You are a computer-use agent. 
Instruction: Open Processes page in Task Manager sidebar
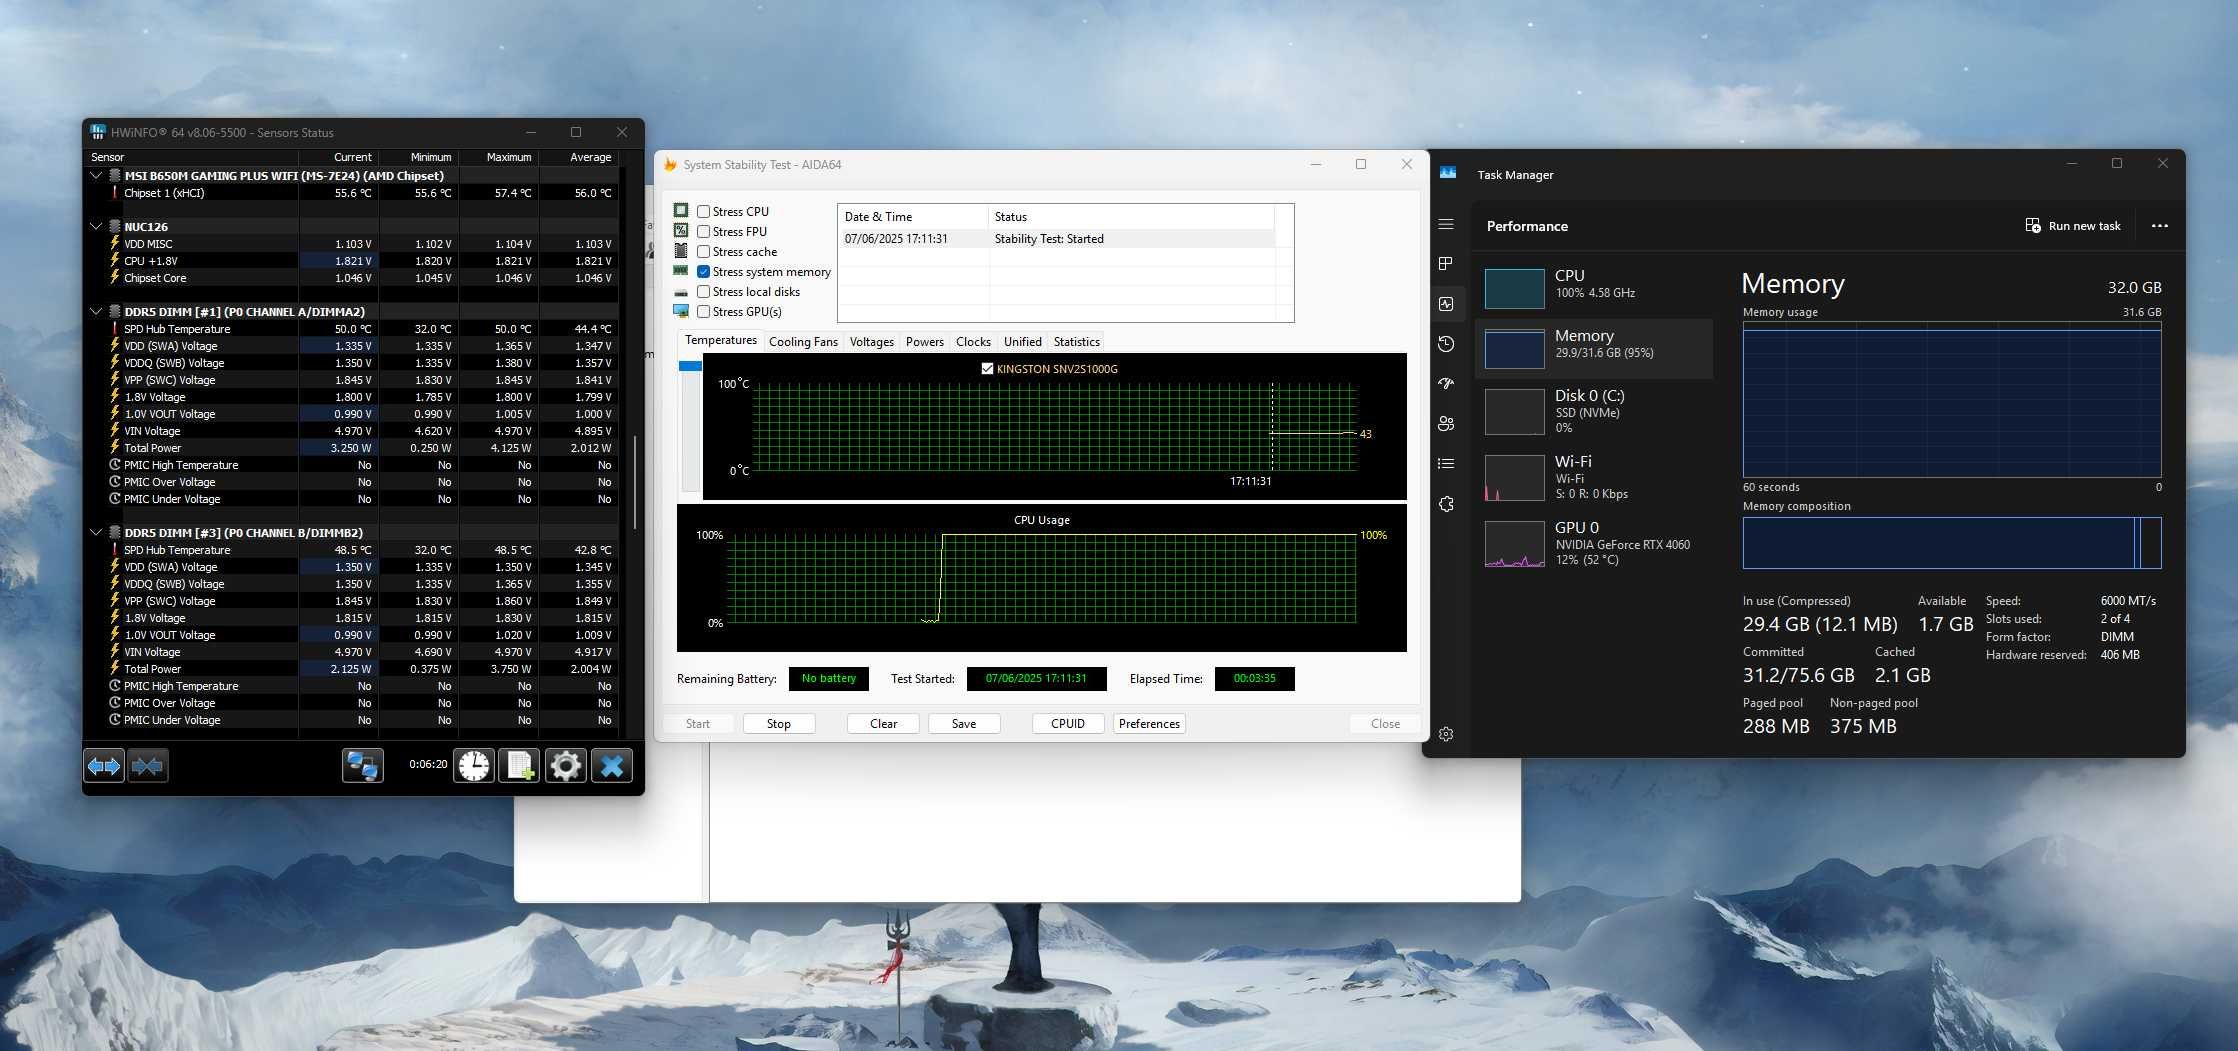(1446, 264)
